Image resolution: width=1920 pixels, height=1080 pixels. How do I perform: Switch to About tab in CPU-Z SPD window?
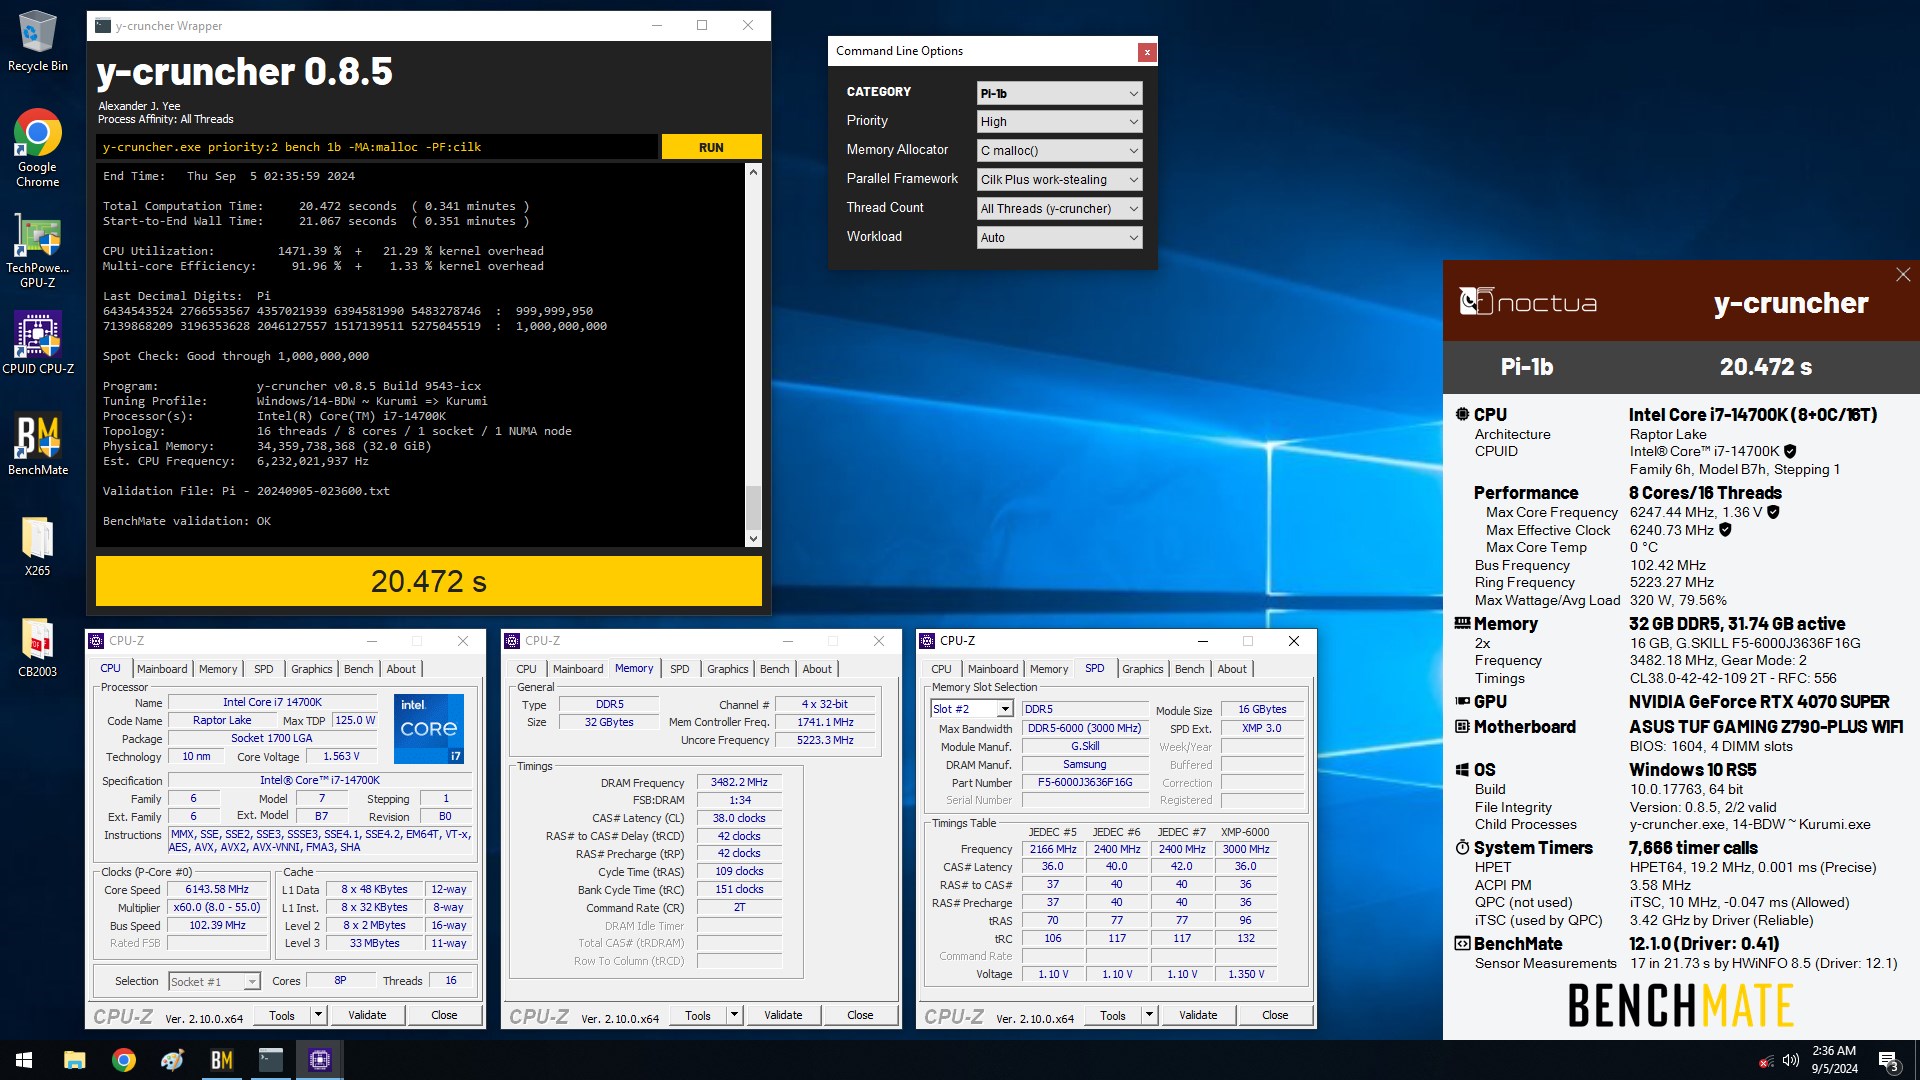(1232, 669)
